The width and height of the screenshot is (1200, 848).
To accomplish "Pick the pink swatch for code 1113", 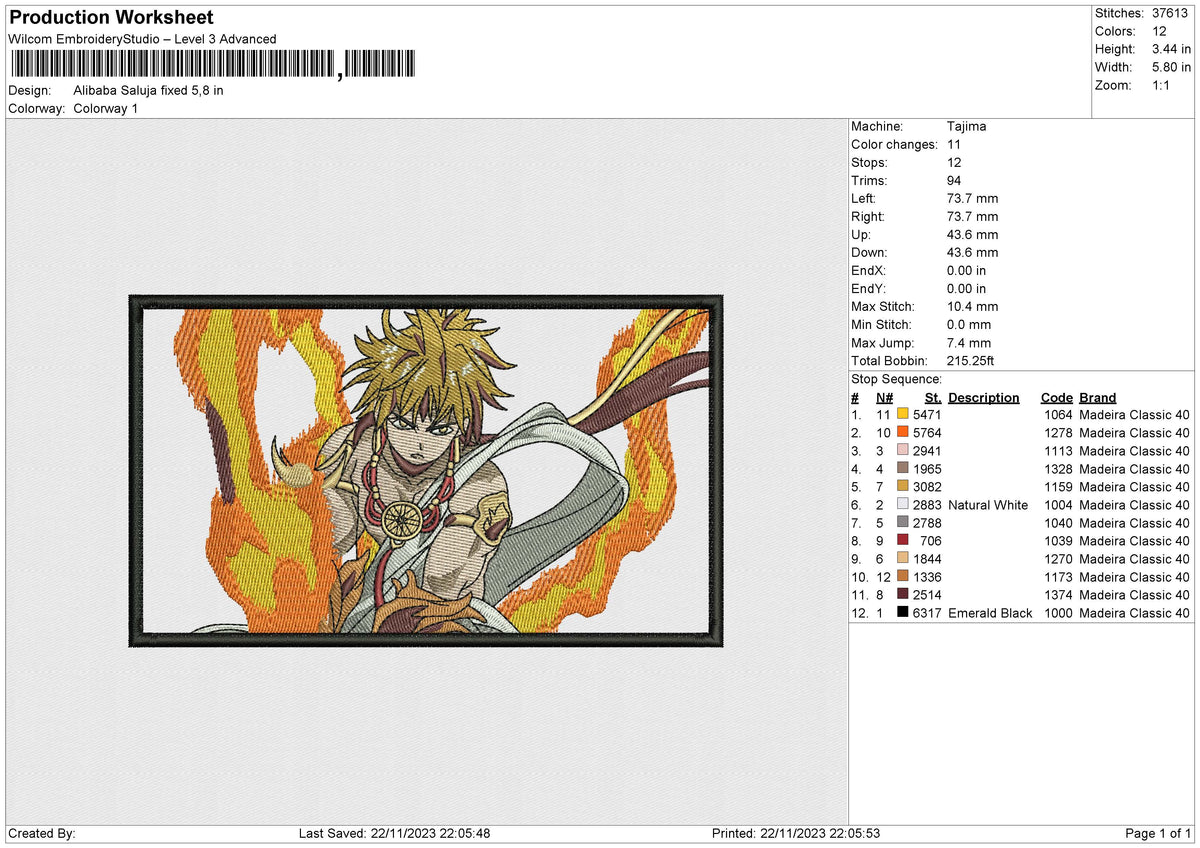I will tap(903, 450).
